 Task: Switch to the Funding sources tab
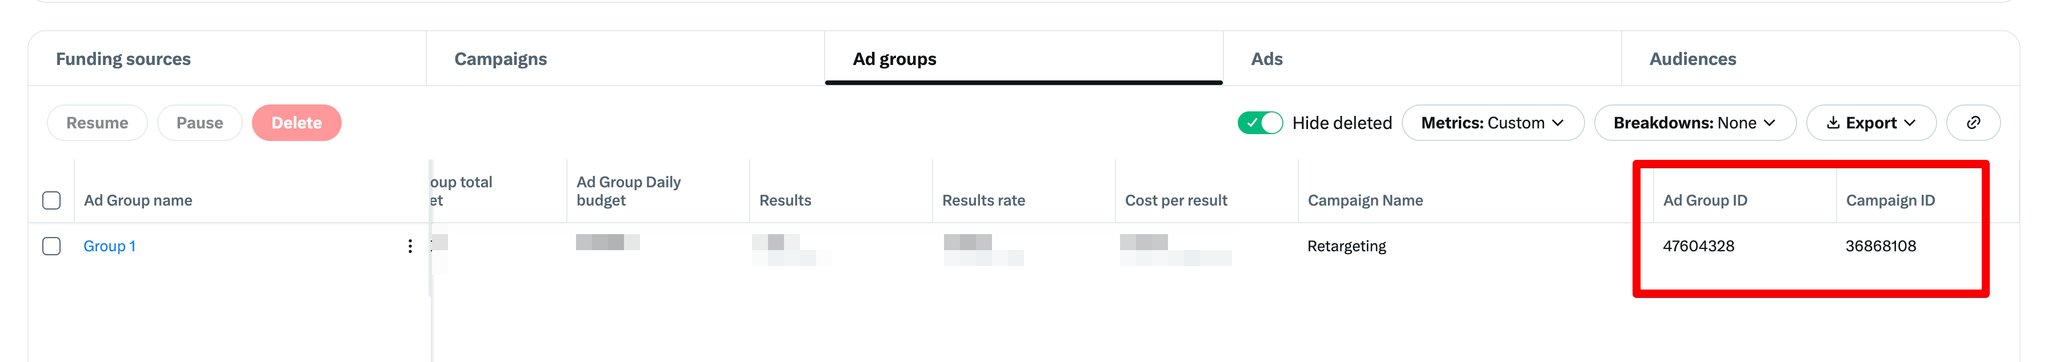click(x=124, y=59)
